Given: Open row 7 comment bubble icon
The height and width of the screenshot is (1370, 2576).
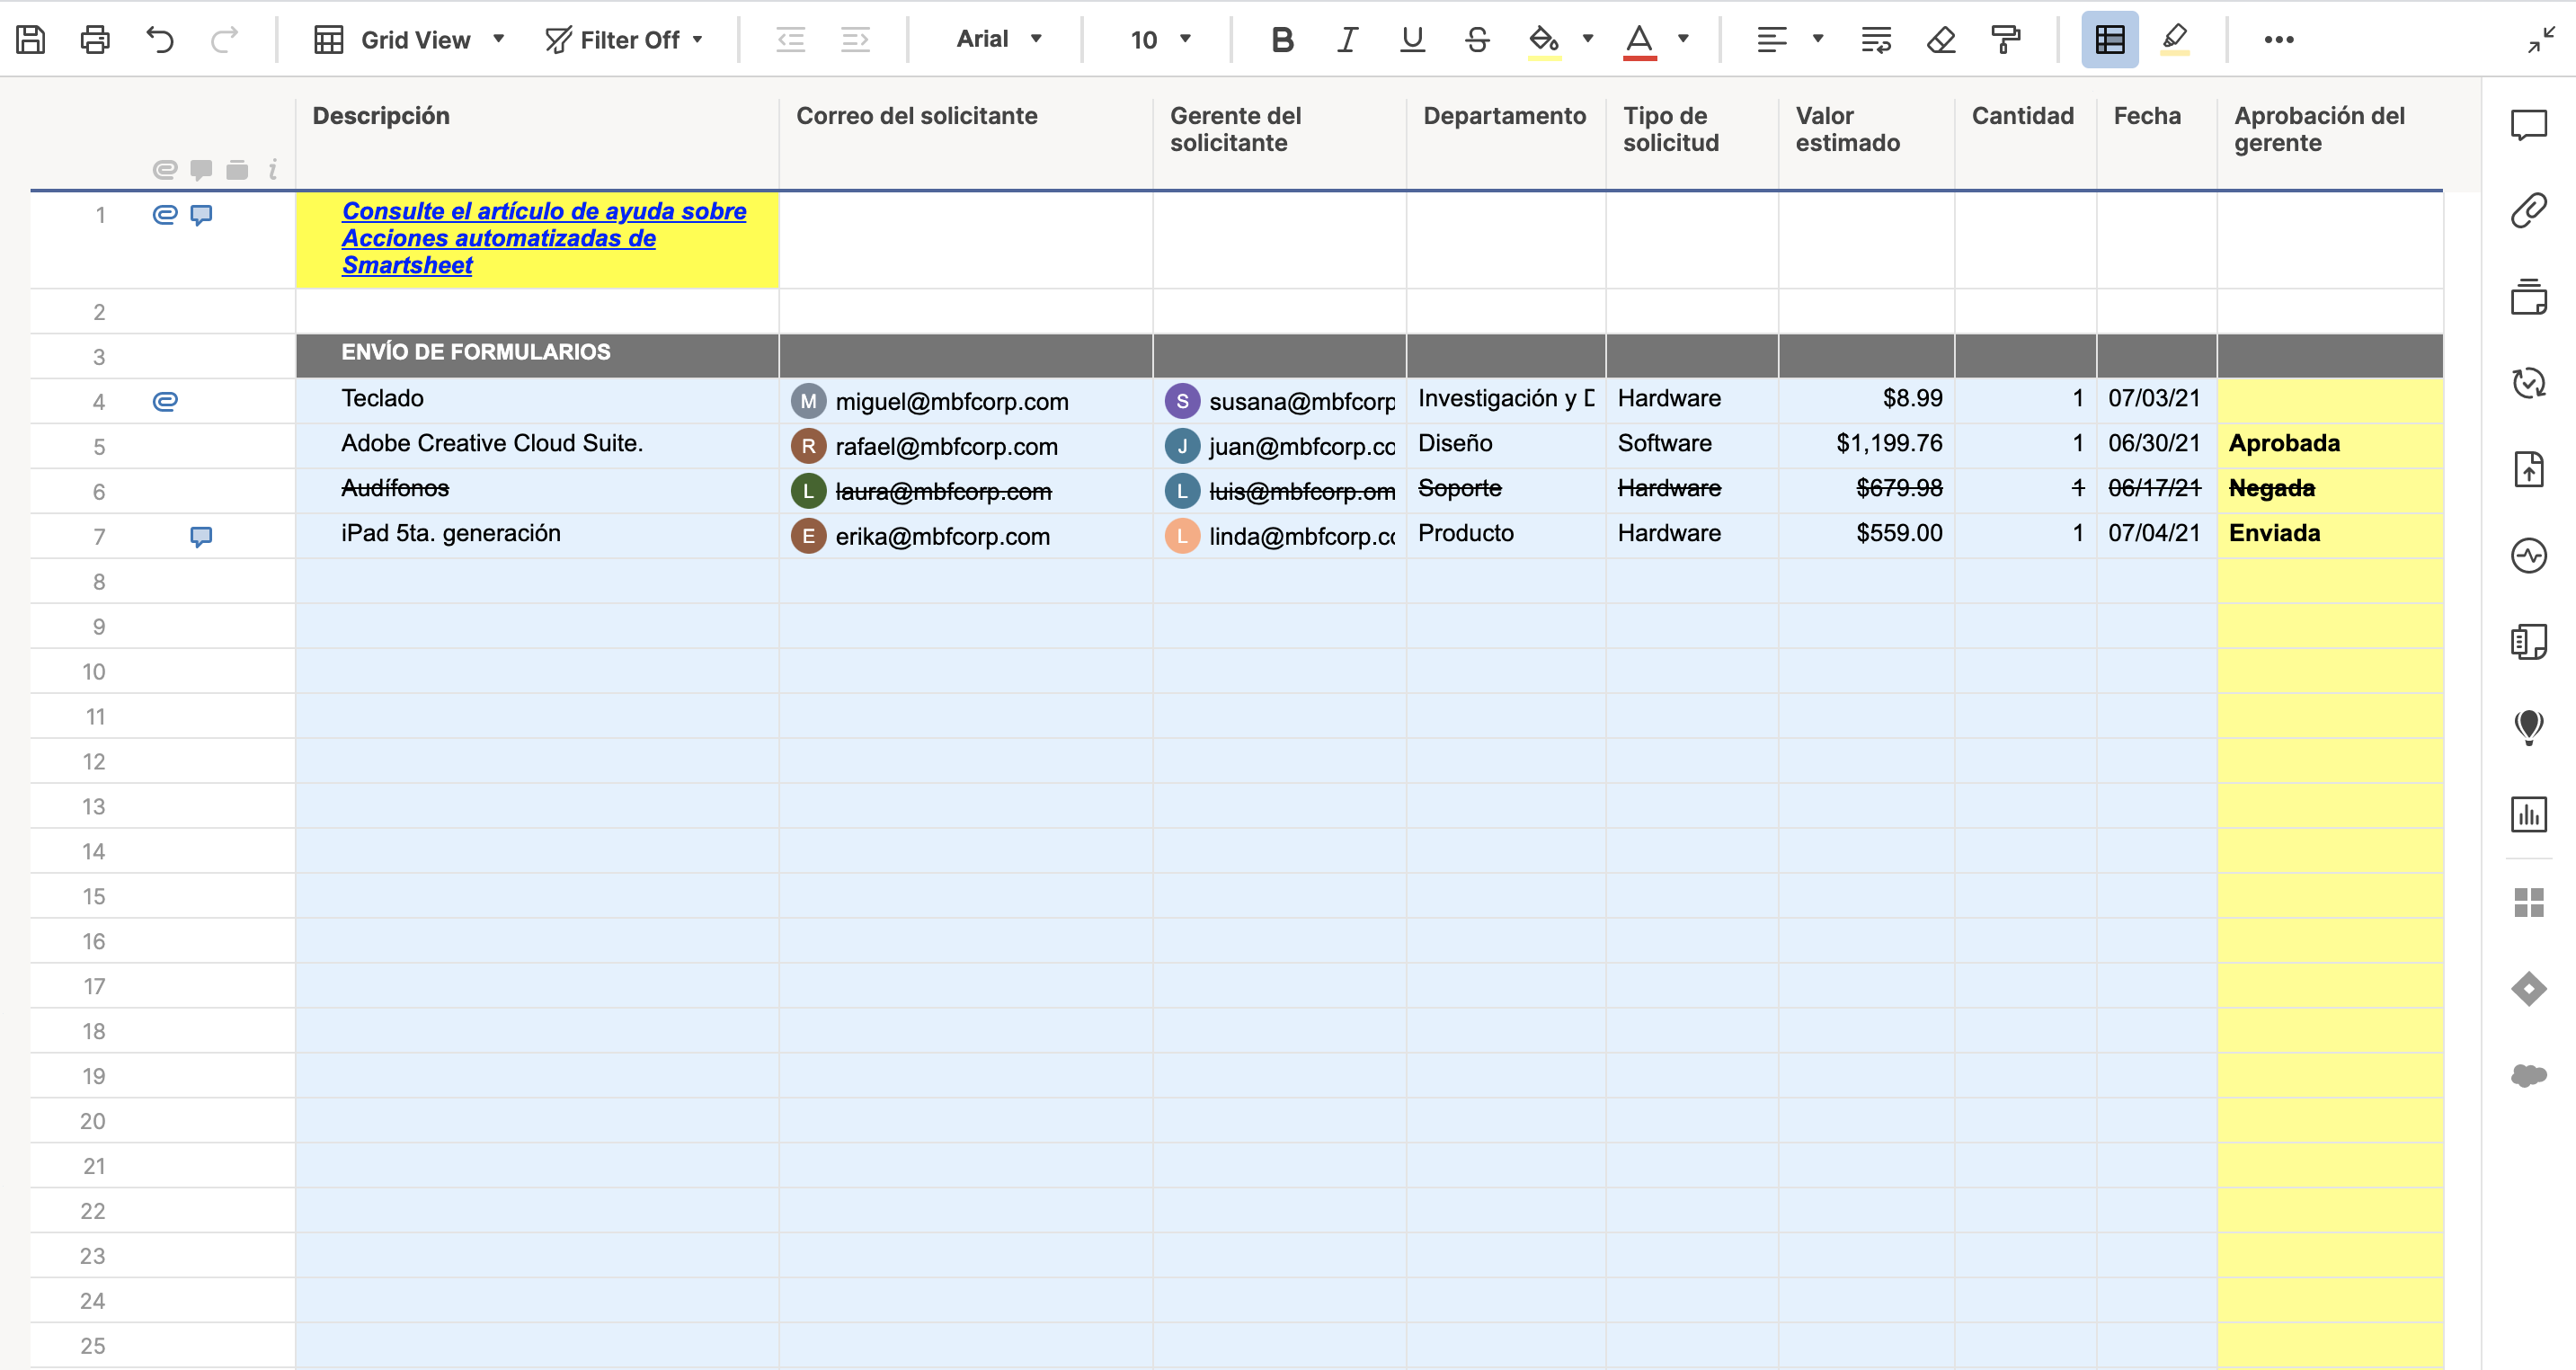Looking at the screenshot, I should tap(201, 537).
